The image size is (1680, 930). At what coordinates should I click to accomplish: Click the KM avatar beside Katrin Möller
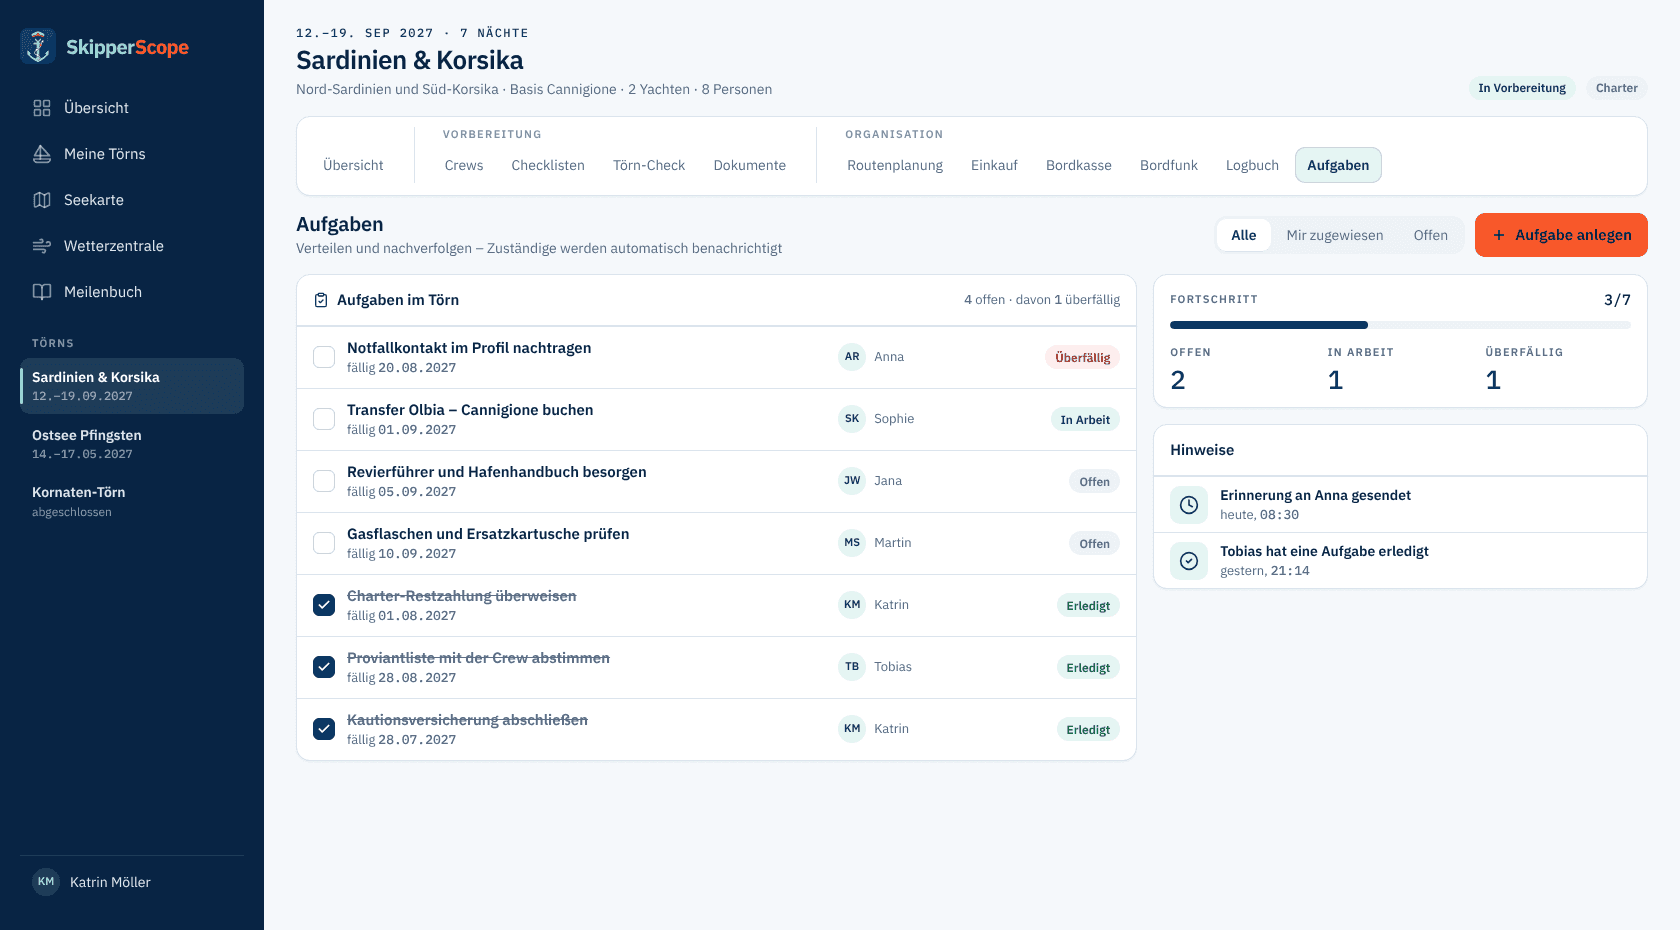pos(46,882)
